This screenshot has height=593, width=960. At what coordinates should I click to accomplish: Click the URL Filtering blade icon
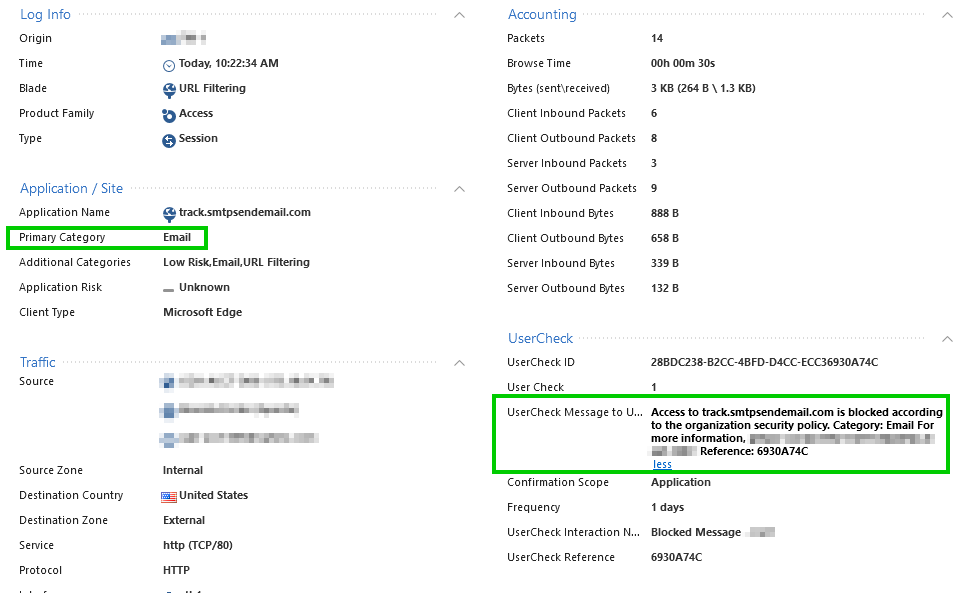pos(167,88)
